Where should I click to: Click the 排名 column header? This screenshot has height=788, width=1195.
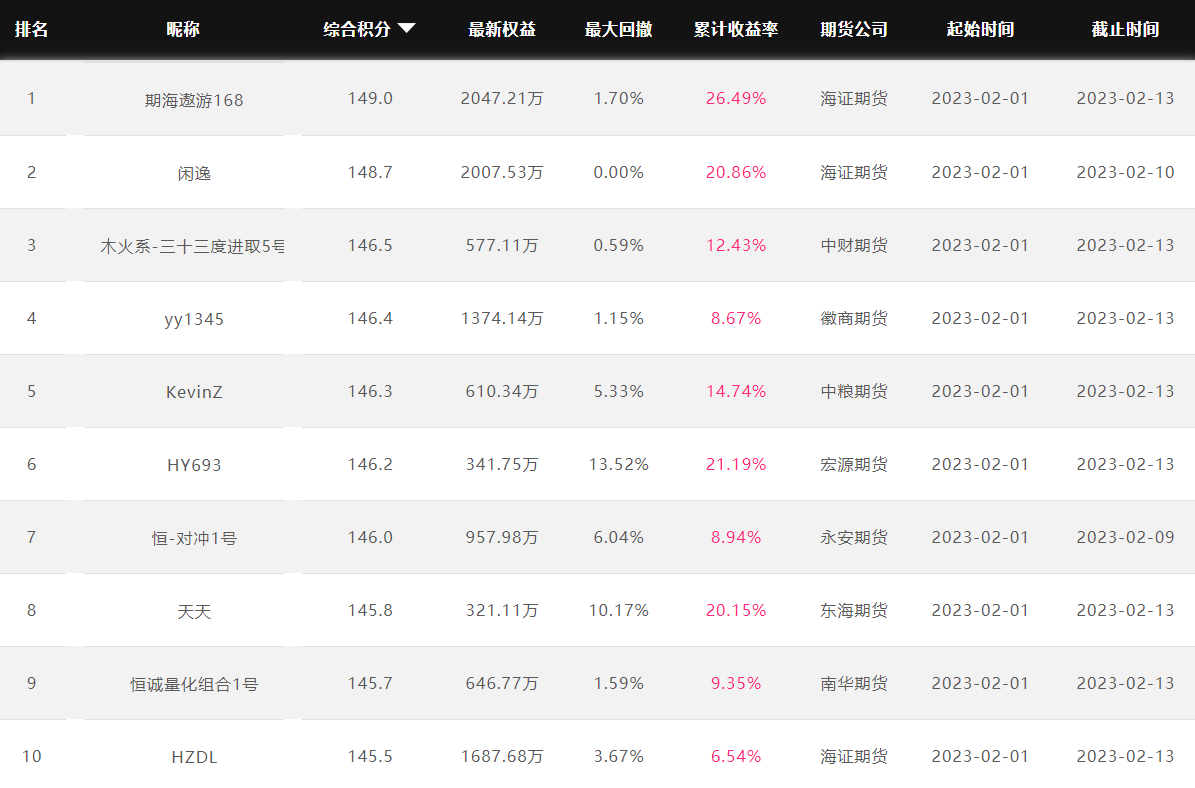point(31,29)
